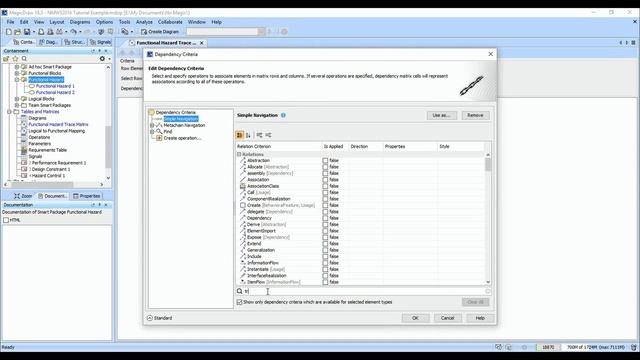Select Functional Hazard 1 in tree
Viewport: 640px width, 360px height.
pyautogui.click(x=55, y=86)
